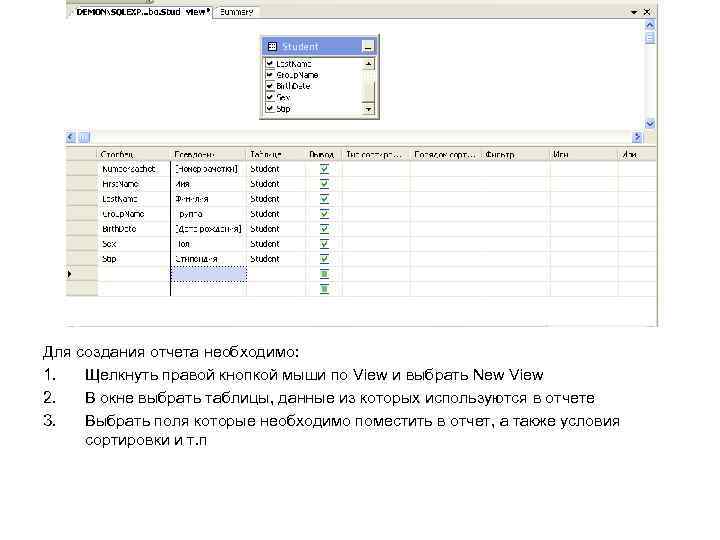This screenshot has width=720, height=540.
Task: Toggle output checkbox for GroupName grid row
Action: 324,214
